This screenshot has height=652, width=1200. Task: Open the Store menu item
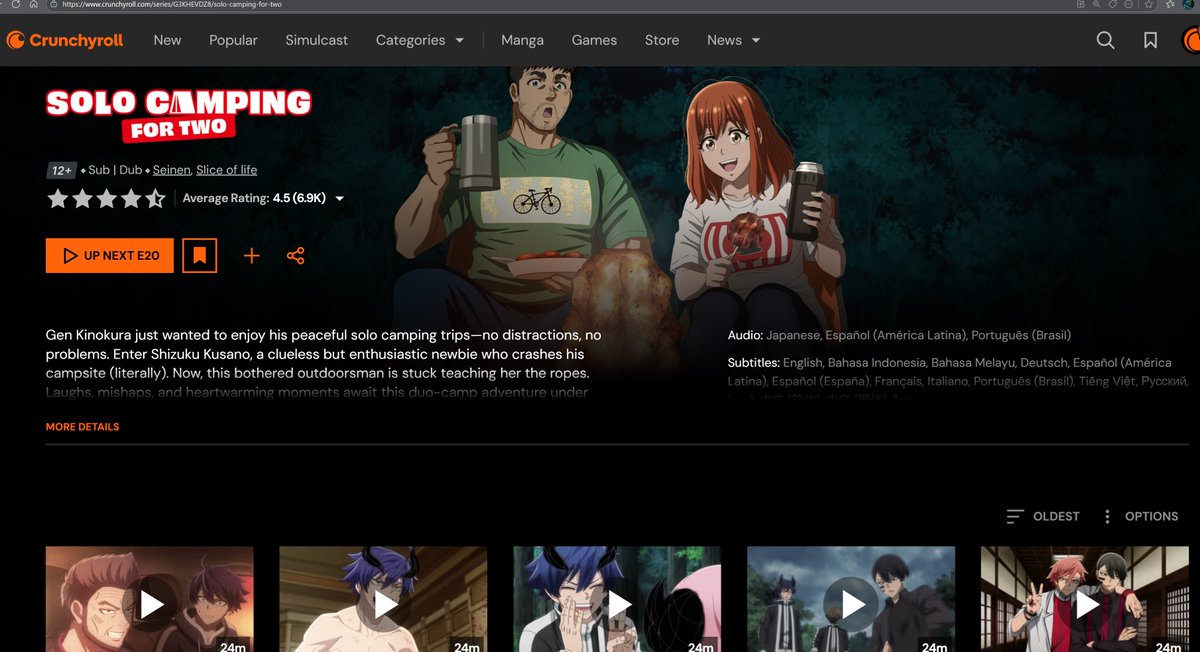662,40
